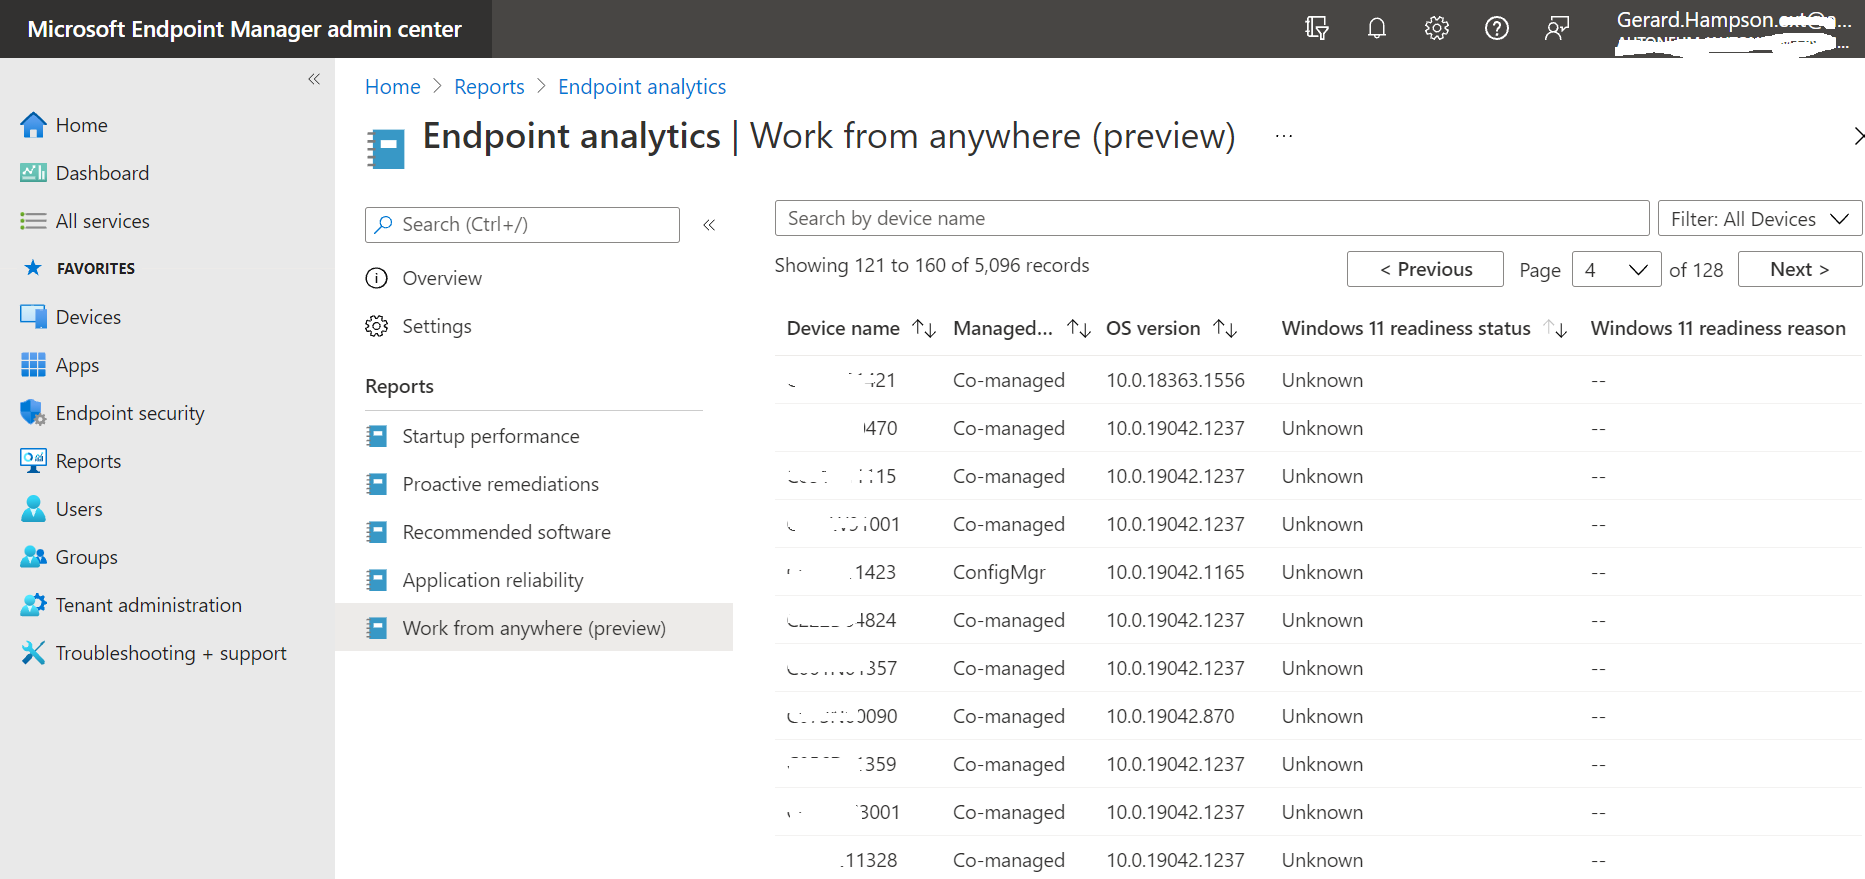The image size is (1865, 879).
Task: Click the Reports breadcrumb link
Action: point(489,87)
